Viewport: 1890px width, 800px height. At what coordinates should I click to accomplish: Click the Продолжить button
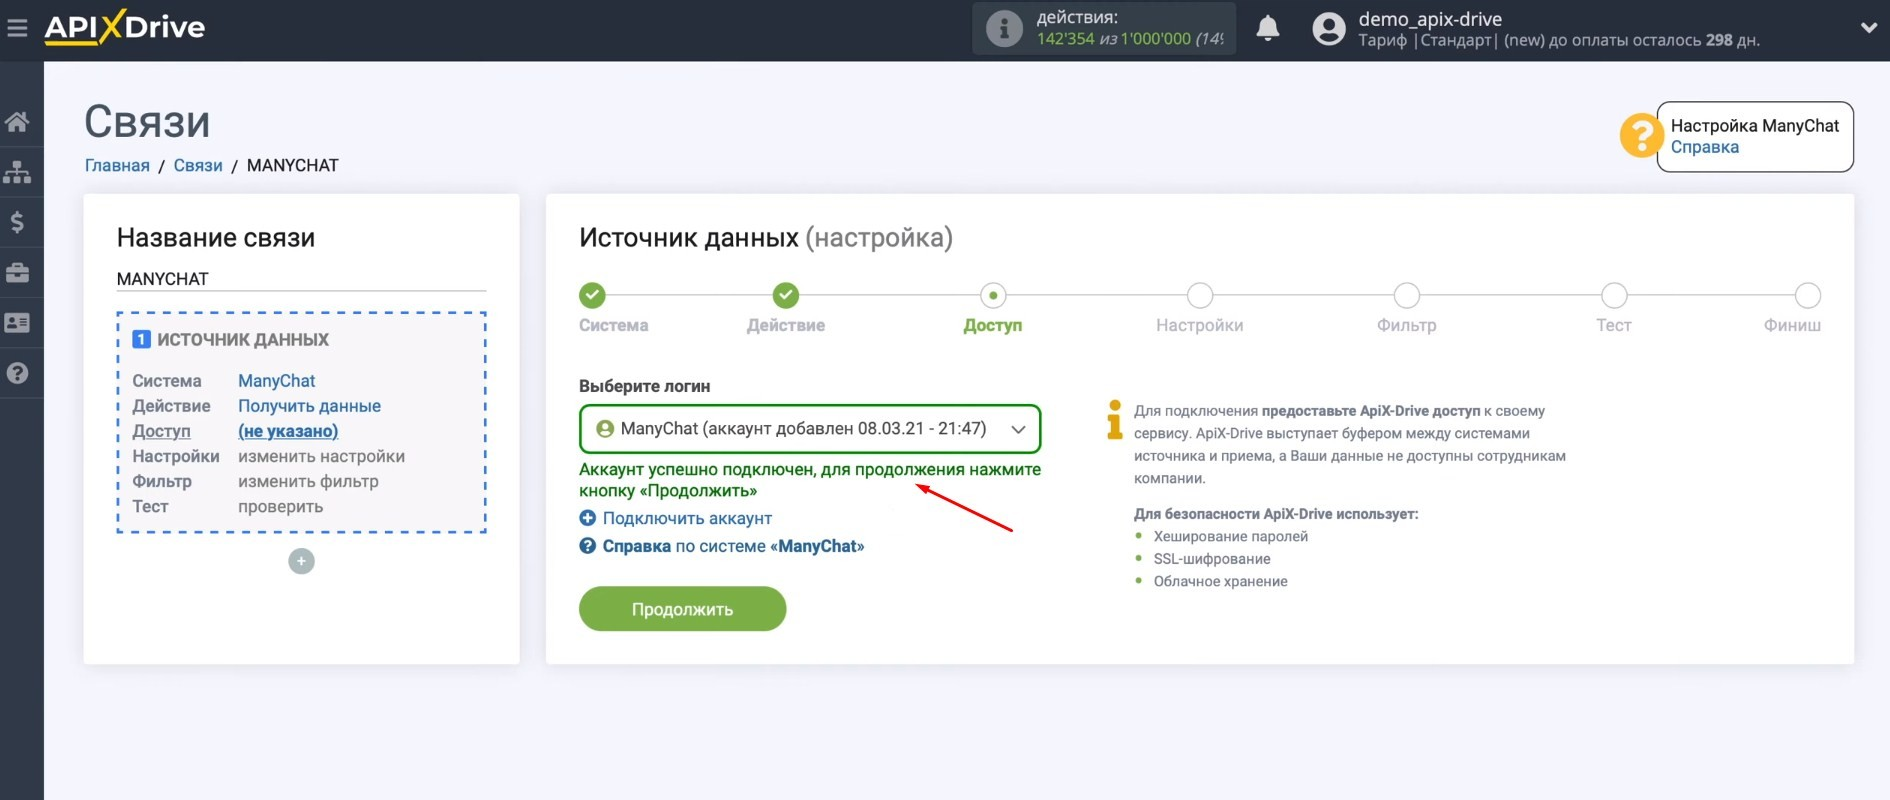pyautogui.click(x=682, y=609)
